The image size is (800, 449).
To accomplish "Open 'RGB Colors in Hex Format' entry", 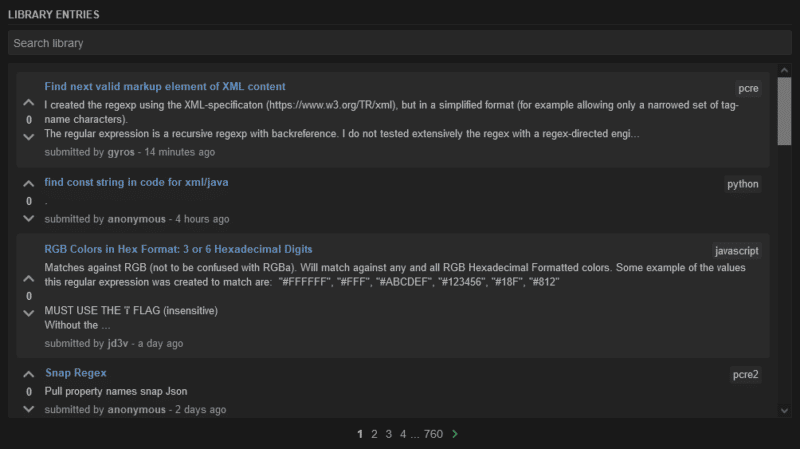I will (178, 249).
